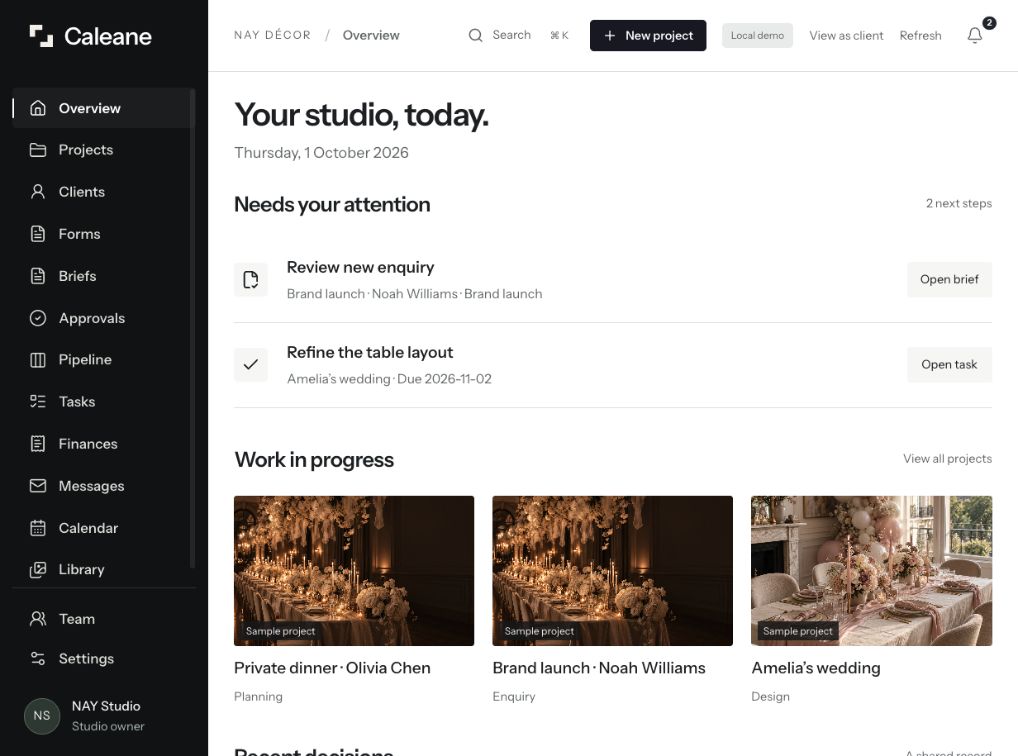The image size is (1018, 756).
Task: Click the checkmark icon beside Refine the table layout
Action: coord(251,364)
